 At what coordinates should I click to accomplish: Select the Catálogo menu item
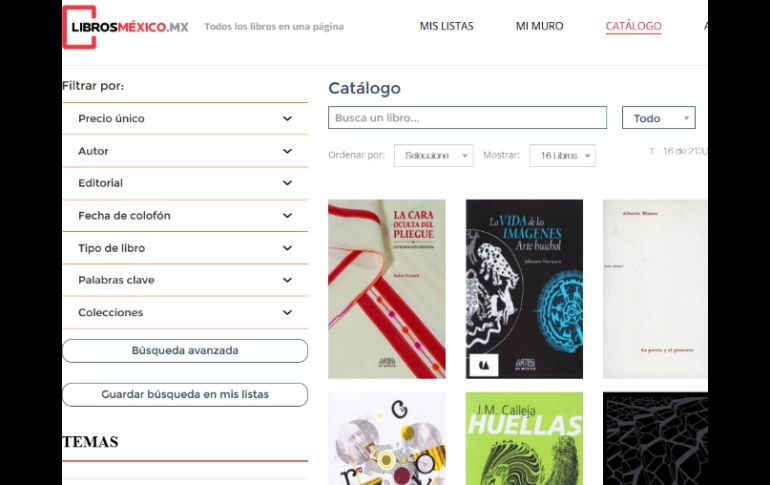click(x=633, y=27)
